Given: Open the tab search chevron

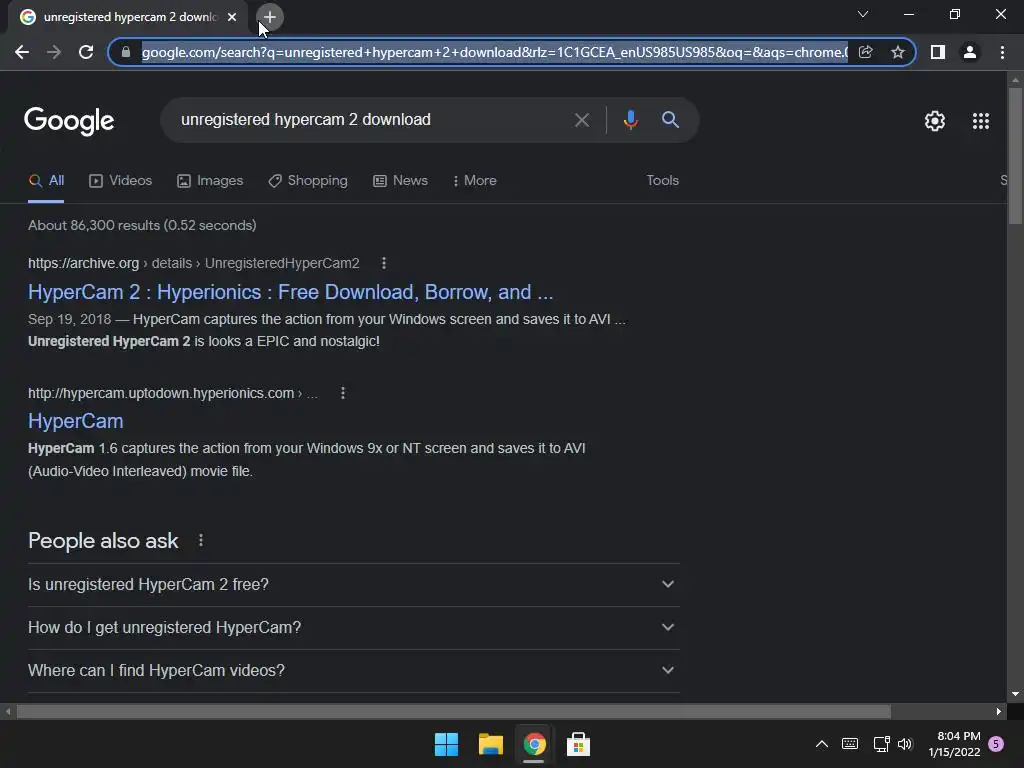Looking at the screenshot, I should [863, 14].
